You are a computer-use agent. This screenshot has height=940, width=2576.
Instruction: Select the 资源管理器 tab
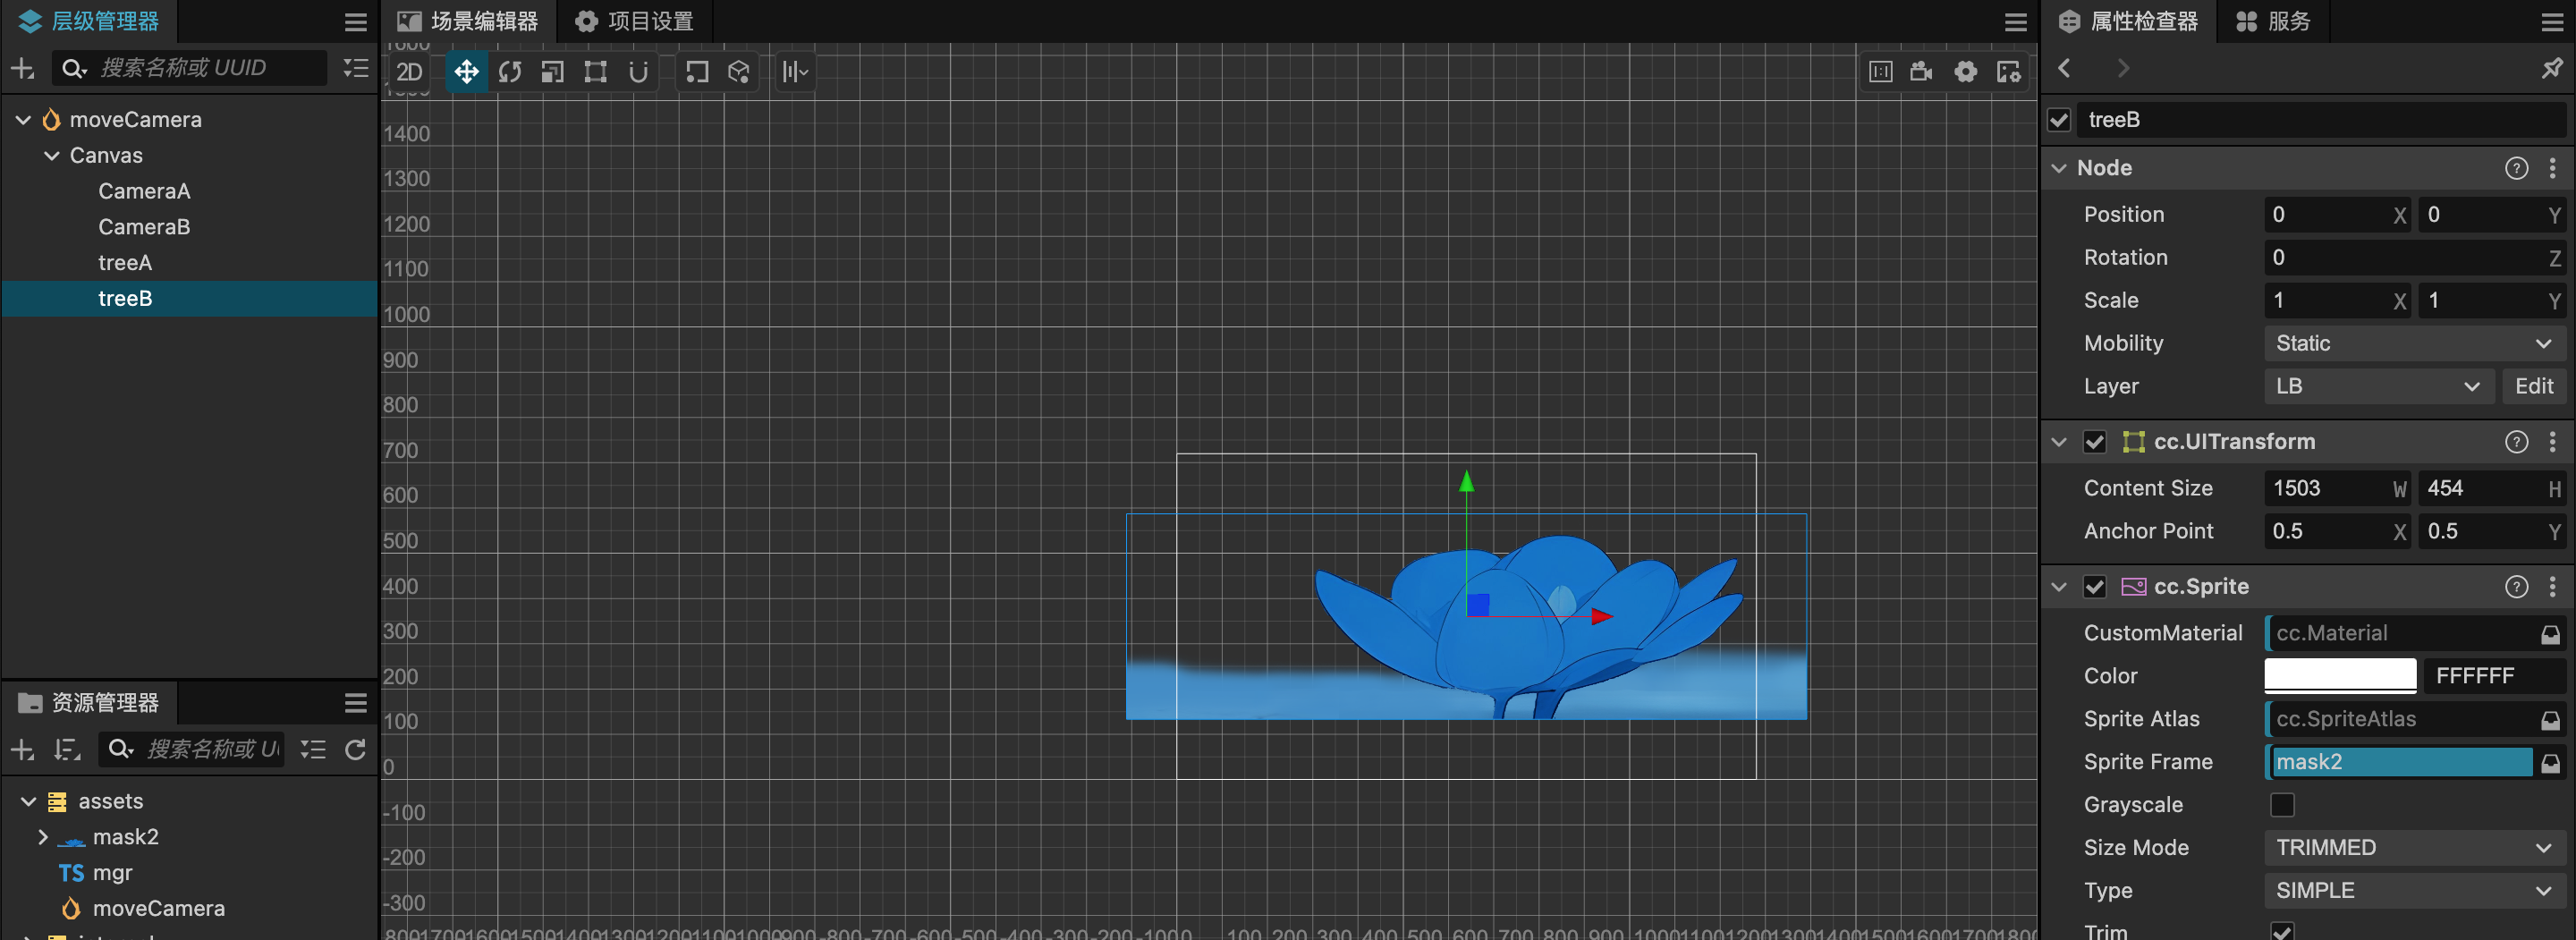[89, 703]
